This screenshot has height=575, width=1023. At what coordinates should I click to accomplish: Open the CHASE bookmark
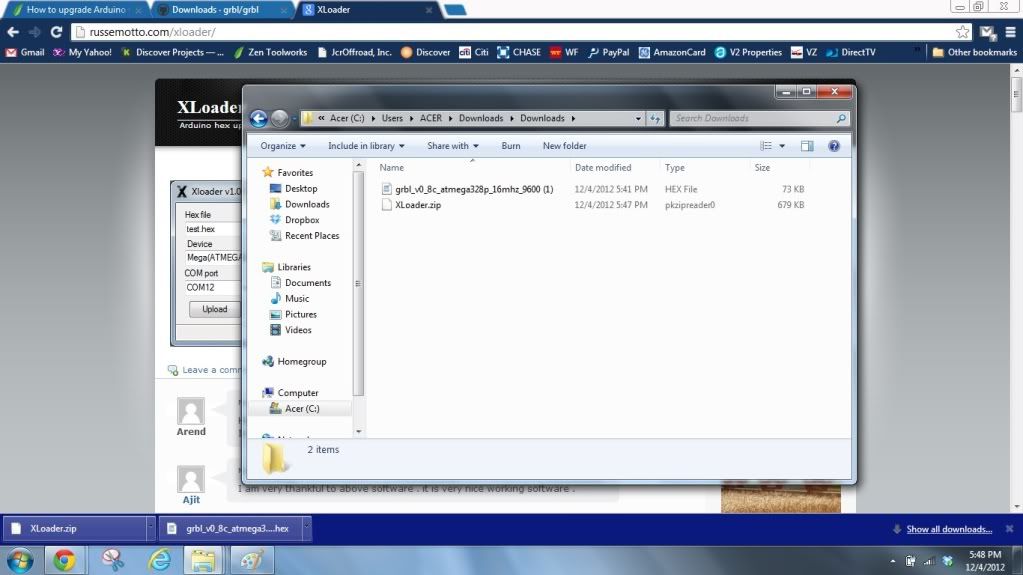coord(519,52)
